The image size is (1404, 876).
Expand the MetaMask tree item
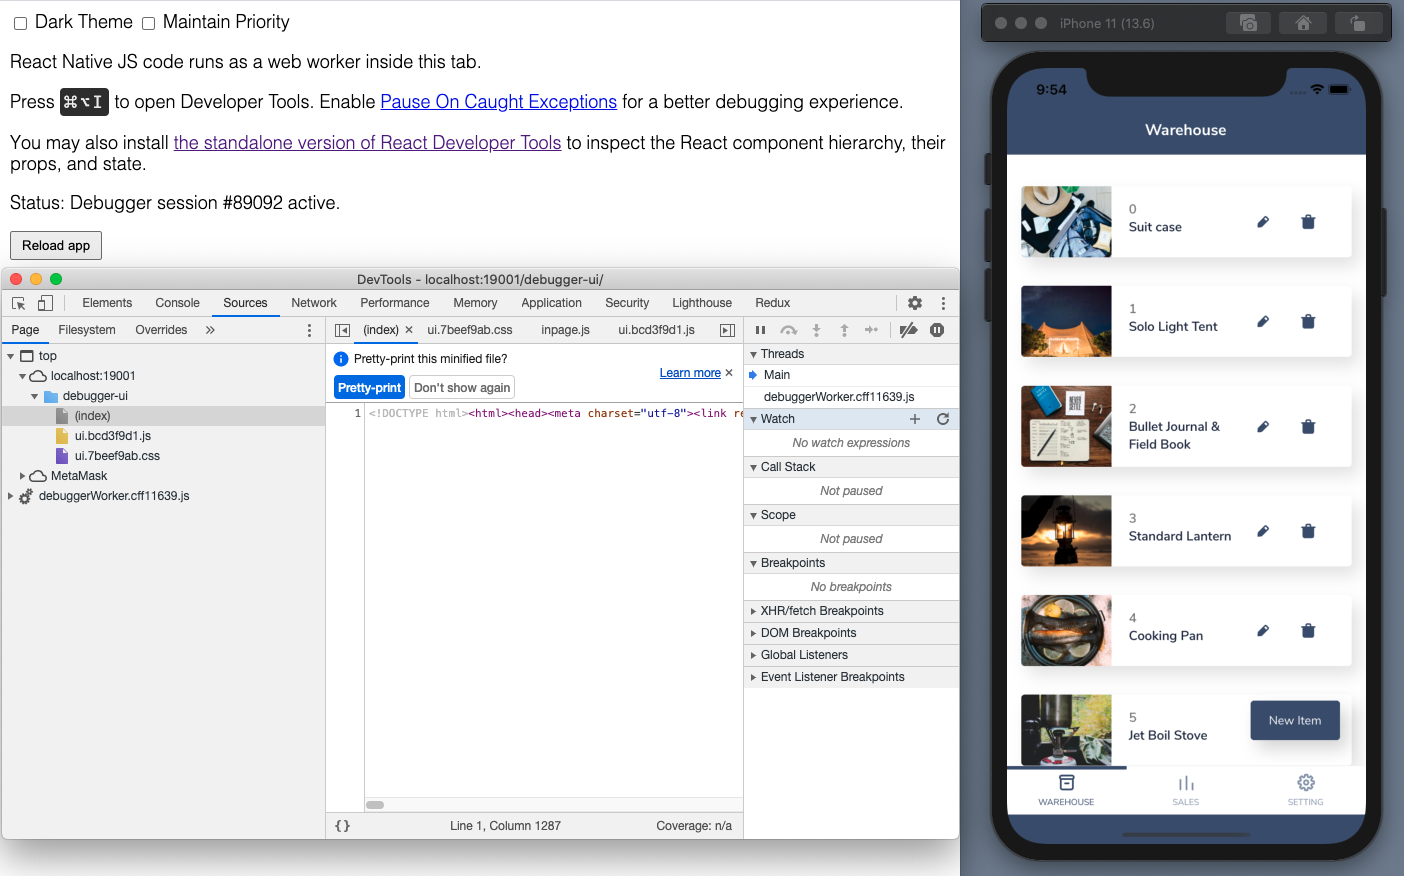coord(21,475)
